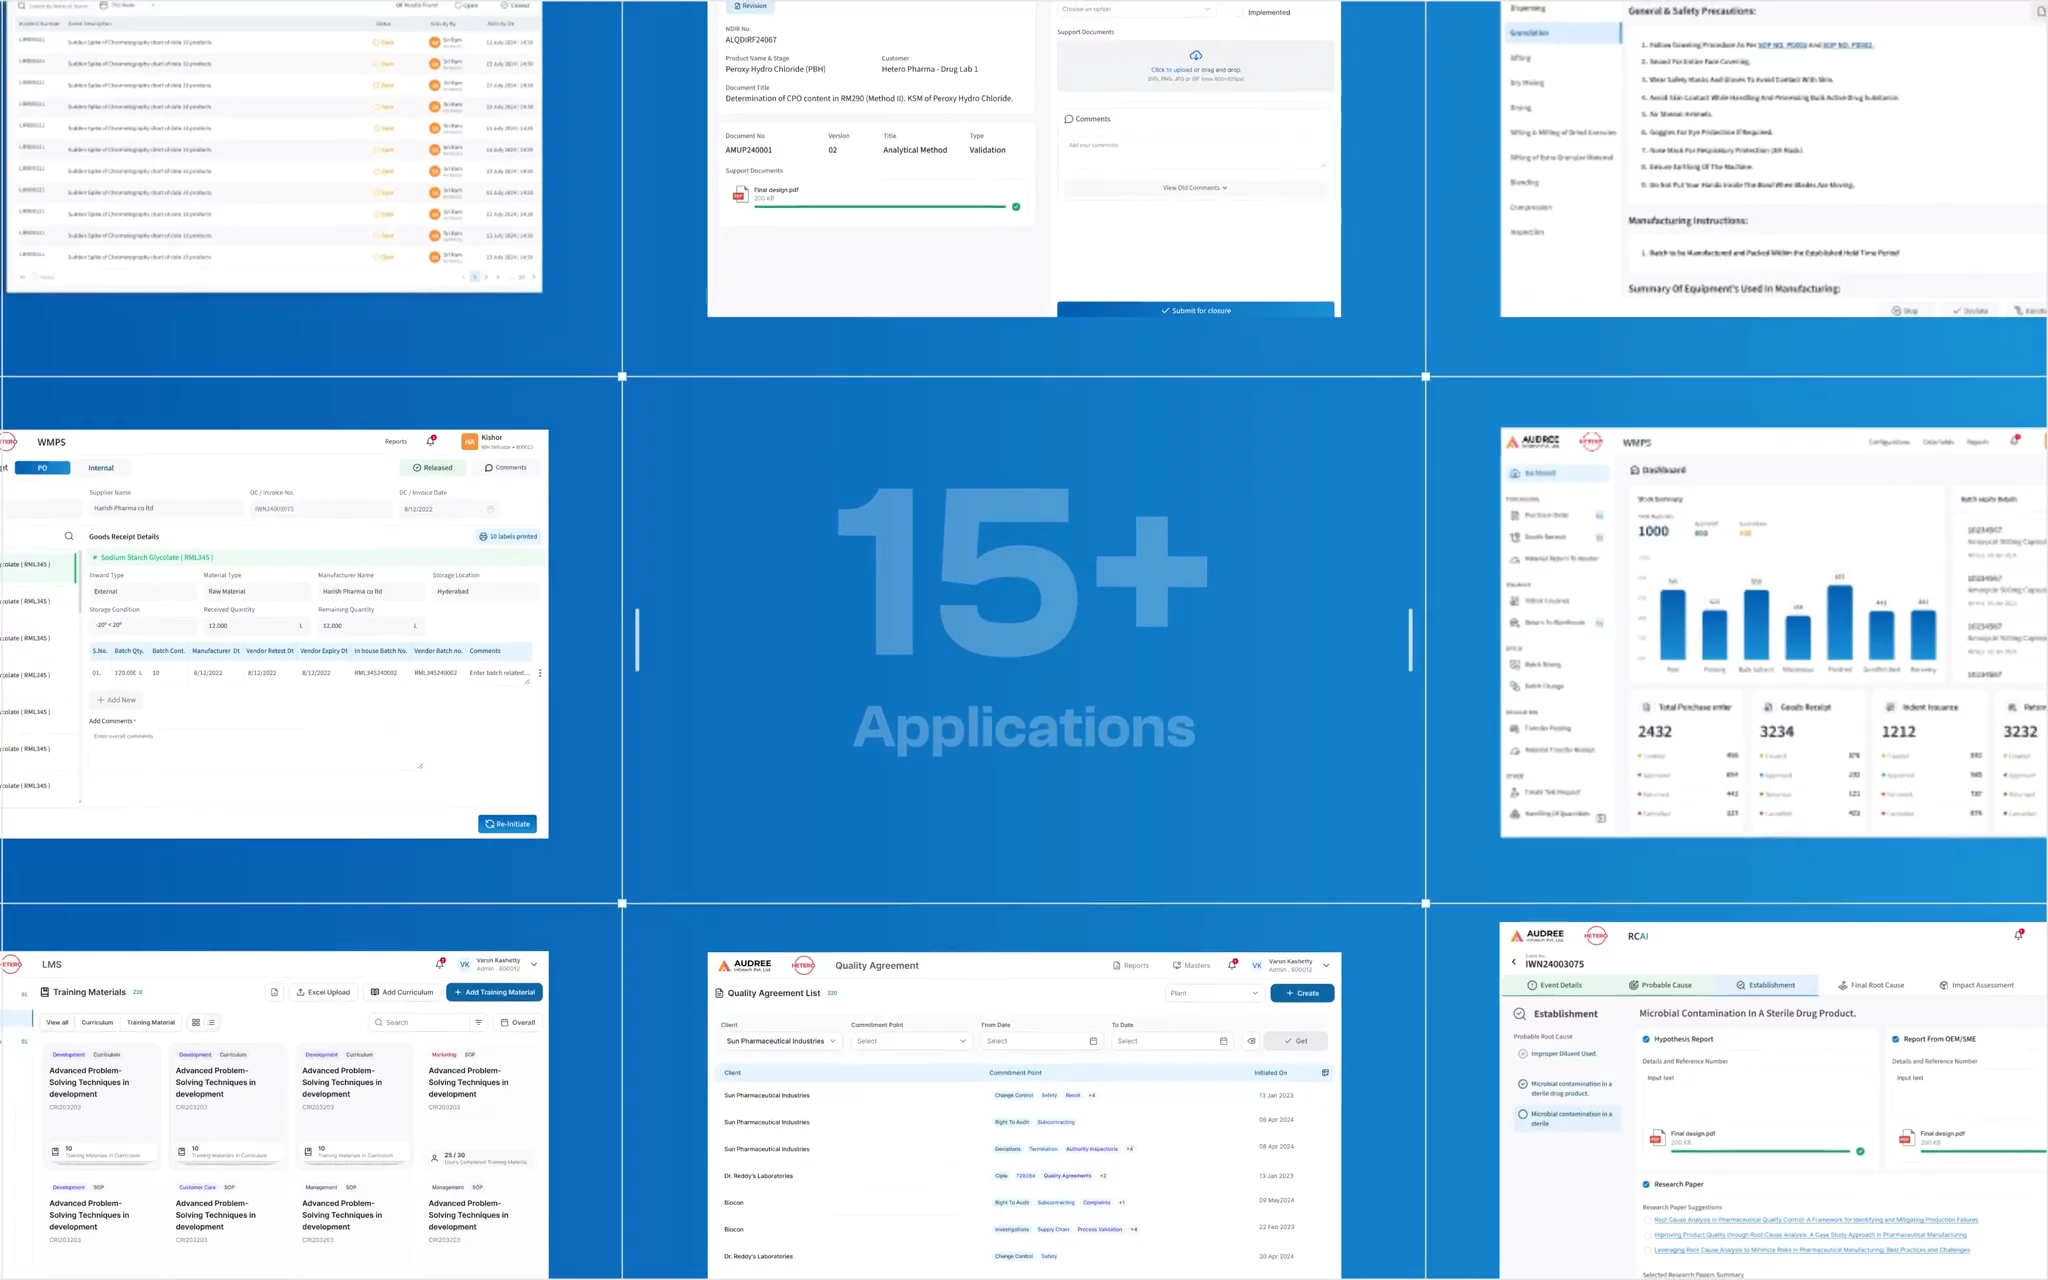Select the Curriculum tab in LMS
Viewport: 2048px width, 1280px height.
(x=97, y=1022)
